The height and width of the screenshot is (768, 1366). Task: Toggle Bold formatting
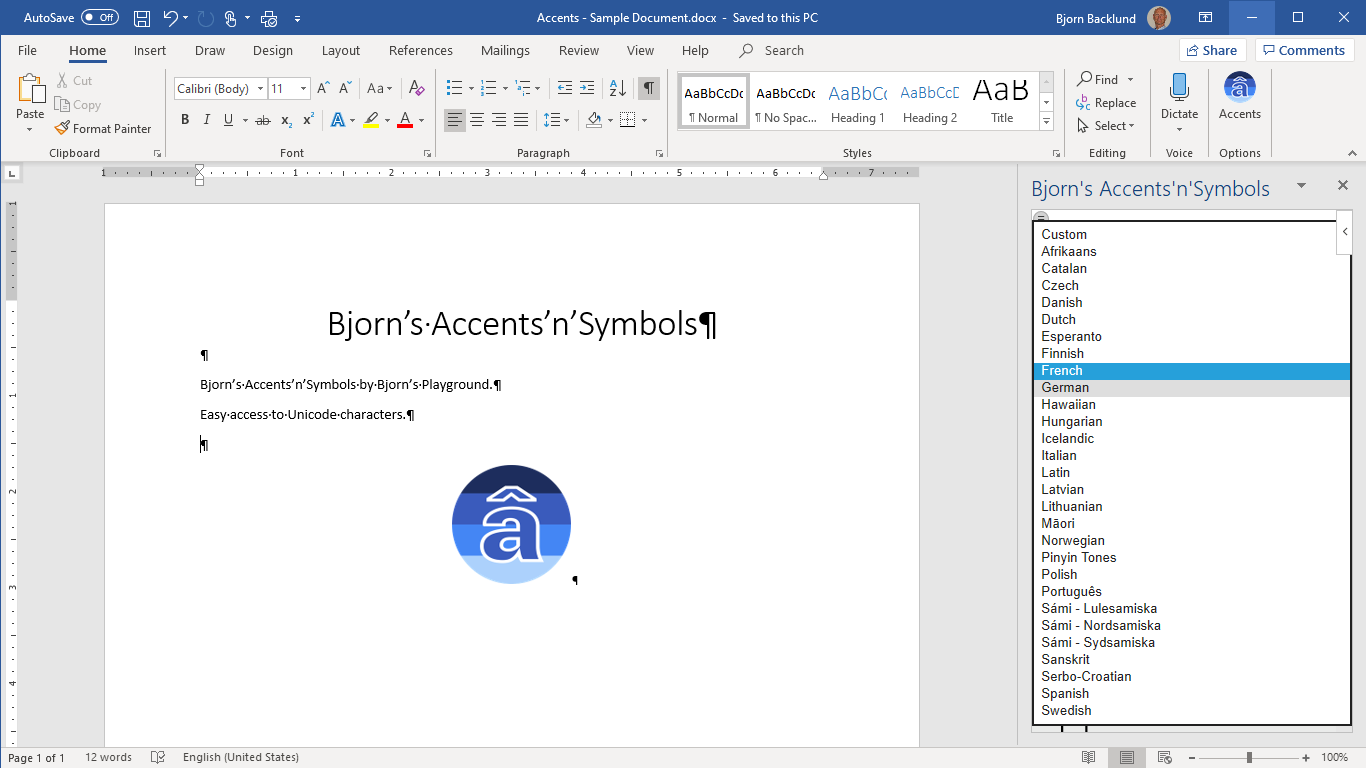pos(185,120)
